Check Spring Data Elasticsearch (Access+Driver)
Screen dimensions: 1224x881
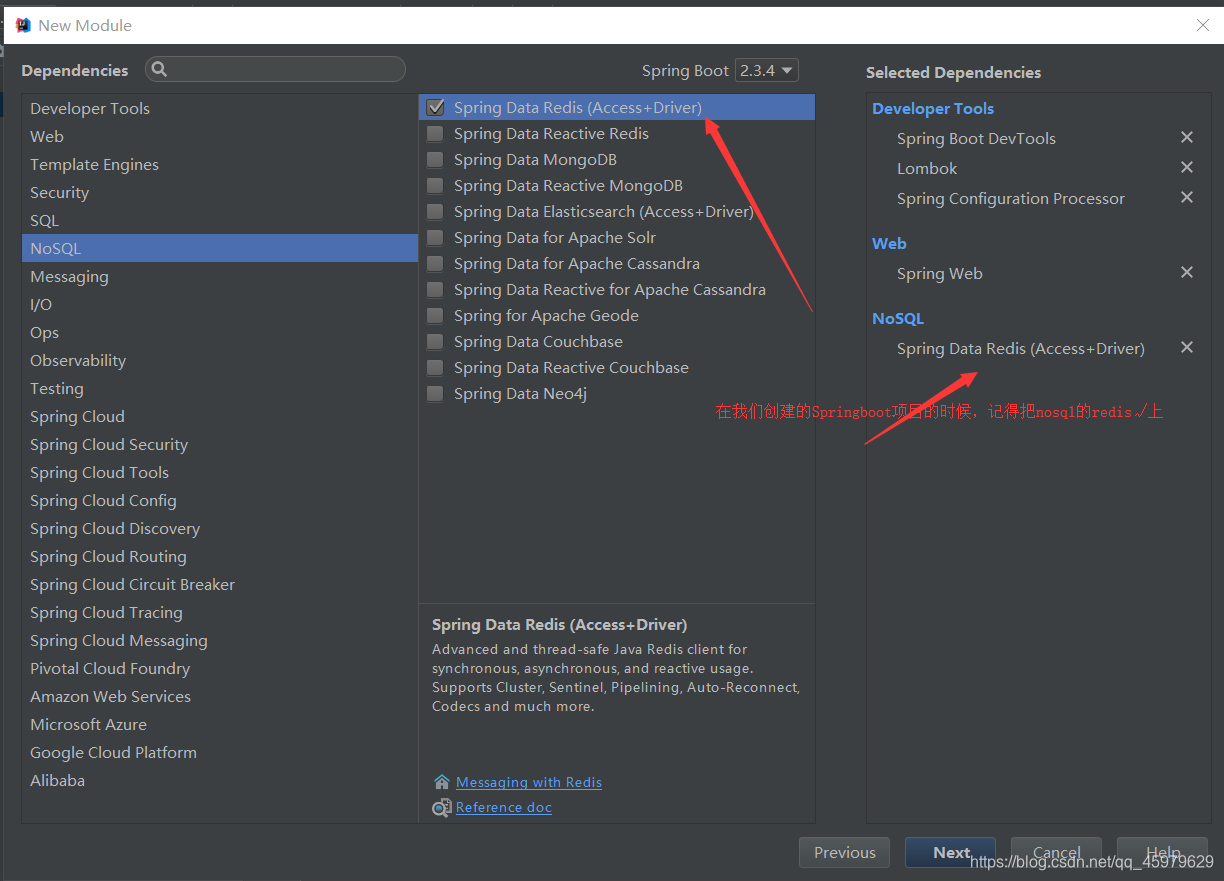click(x=435, y=211)
